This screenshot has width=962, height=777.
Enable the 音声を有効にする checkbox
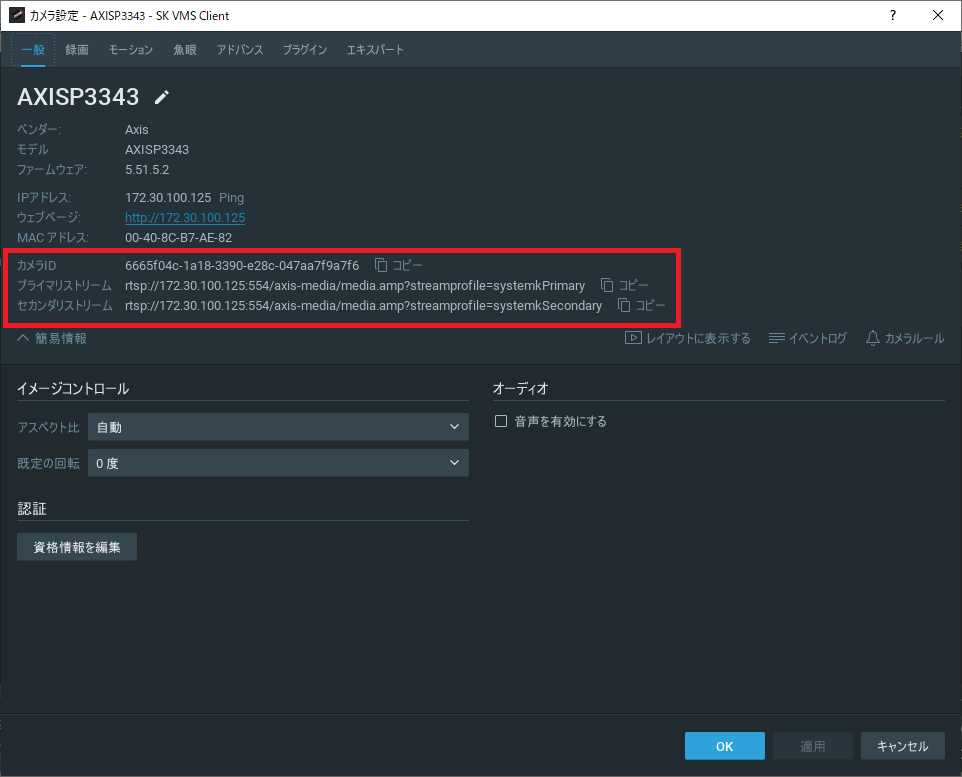click(501, 421)
